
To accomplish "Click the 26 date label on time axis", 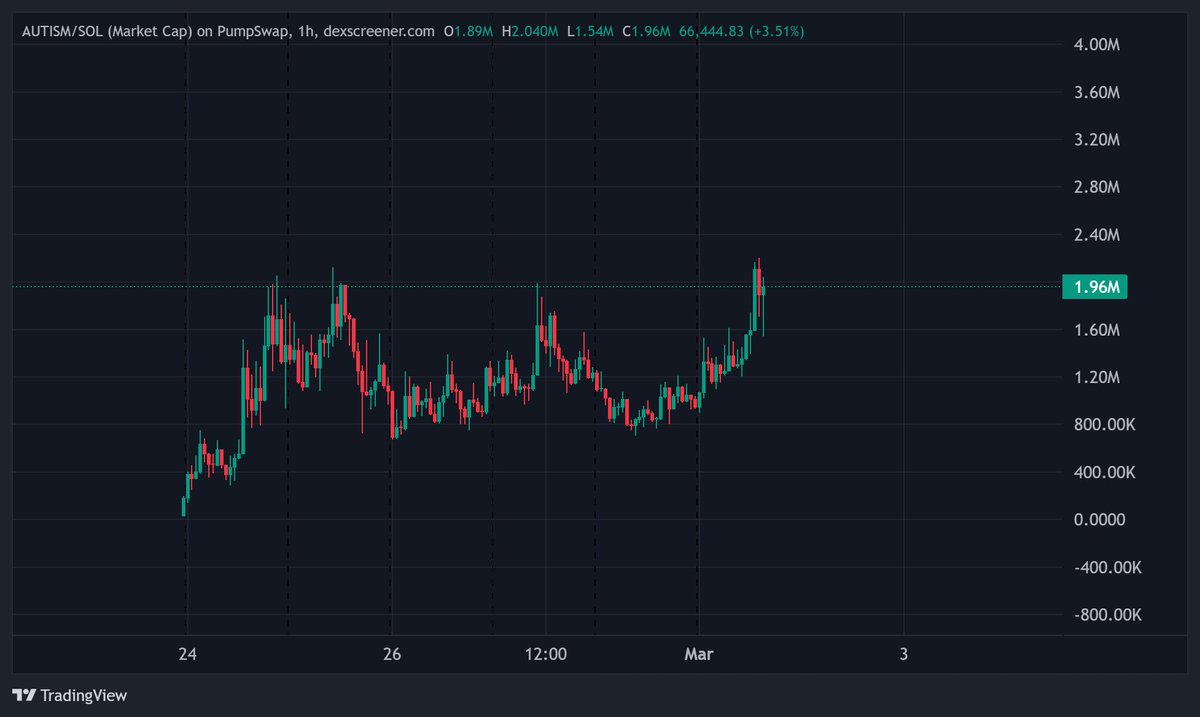I will click(391, 655).
